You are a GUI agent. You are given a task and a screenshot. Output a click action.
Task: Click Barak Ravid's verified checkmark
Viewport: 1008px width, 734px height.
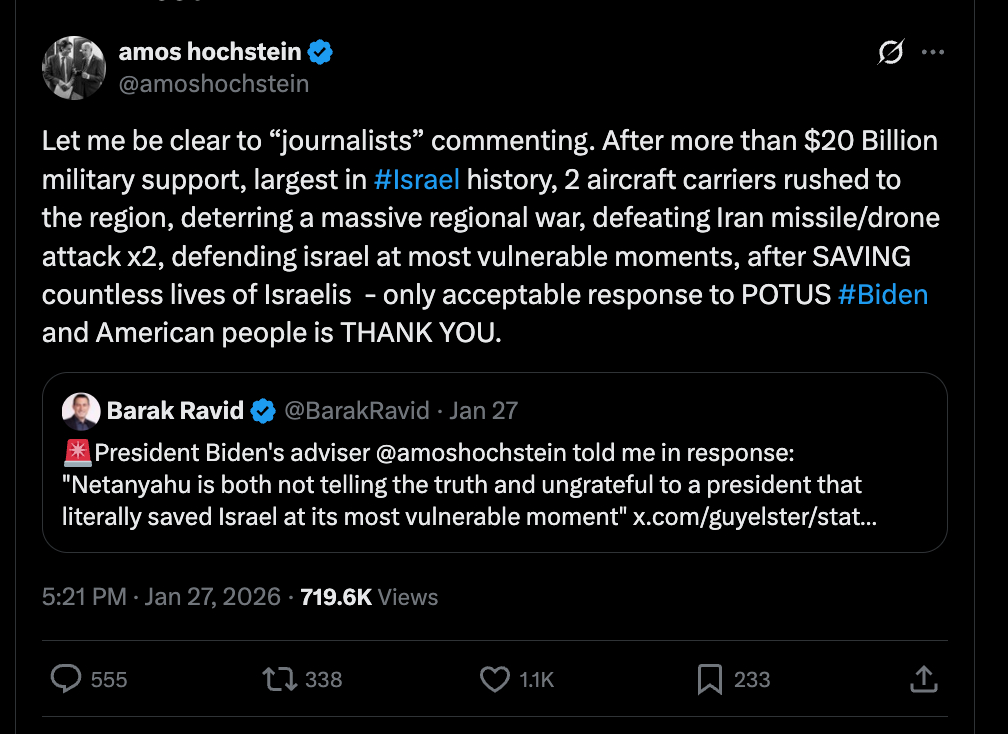263,410
